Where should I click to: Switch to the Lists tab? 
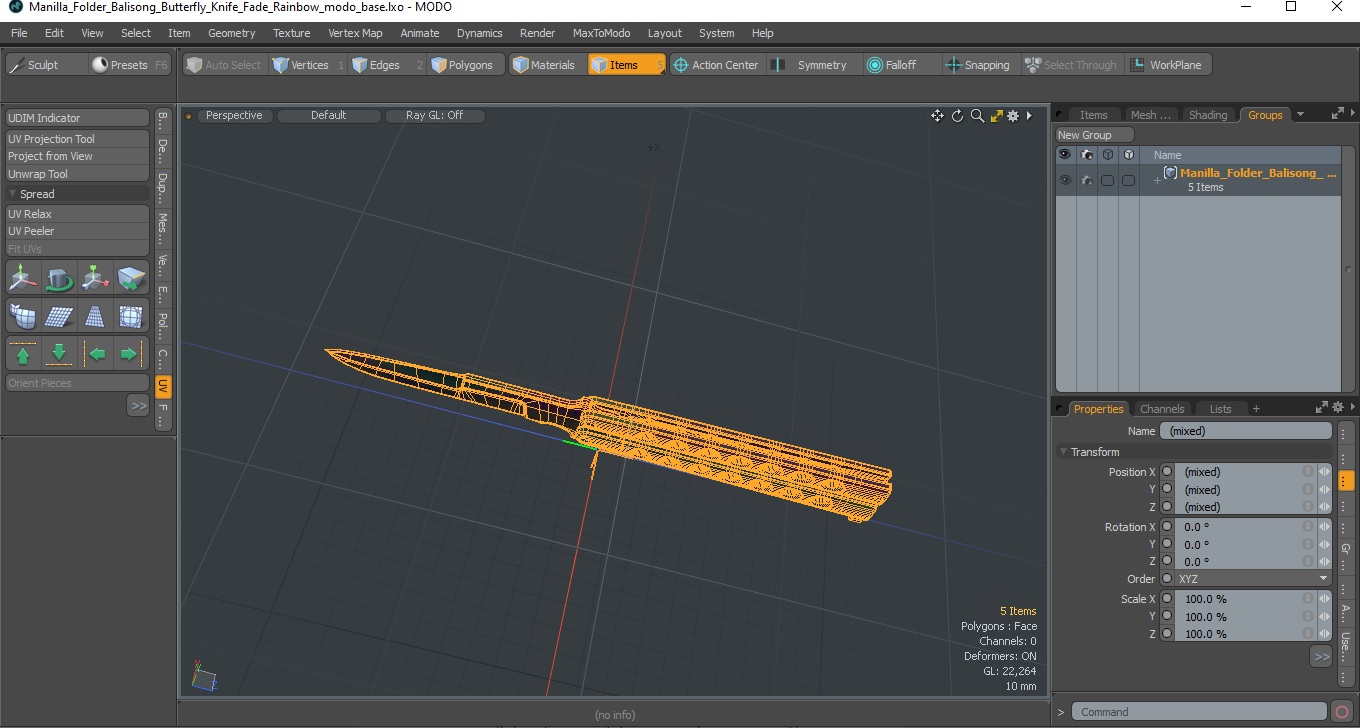coord(1220,409)
